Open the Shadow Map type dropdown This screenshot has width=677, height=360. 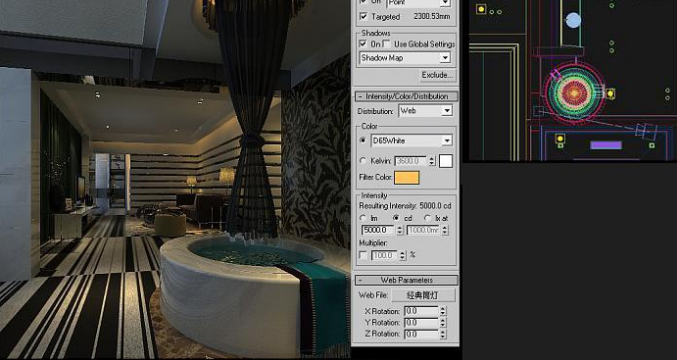click(445, 57)
